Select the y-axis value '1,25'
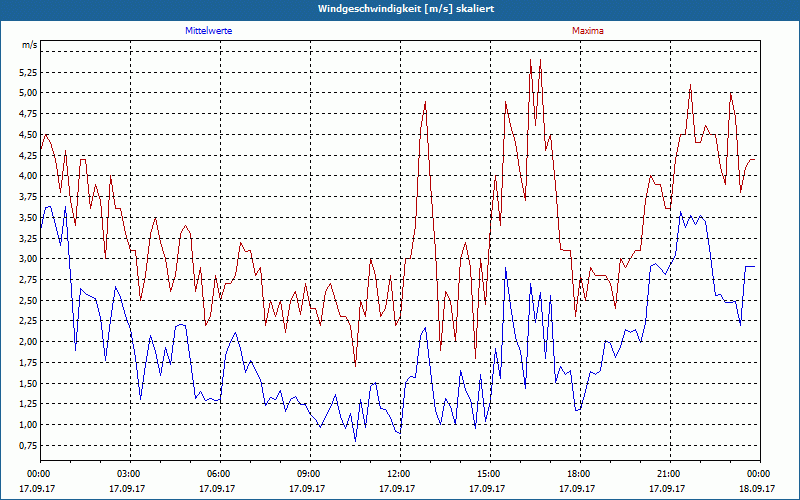800x500 pixels. (29, 404)
